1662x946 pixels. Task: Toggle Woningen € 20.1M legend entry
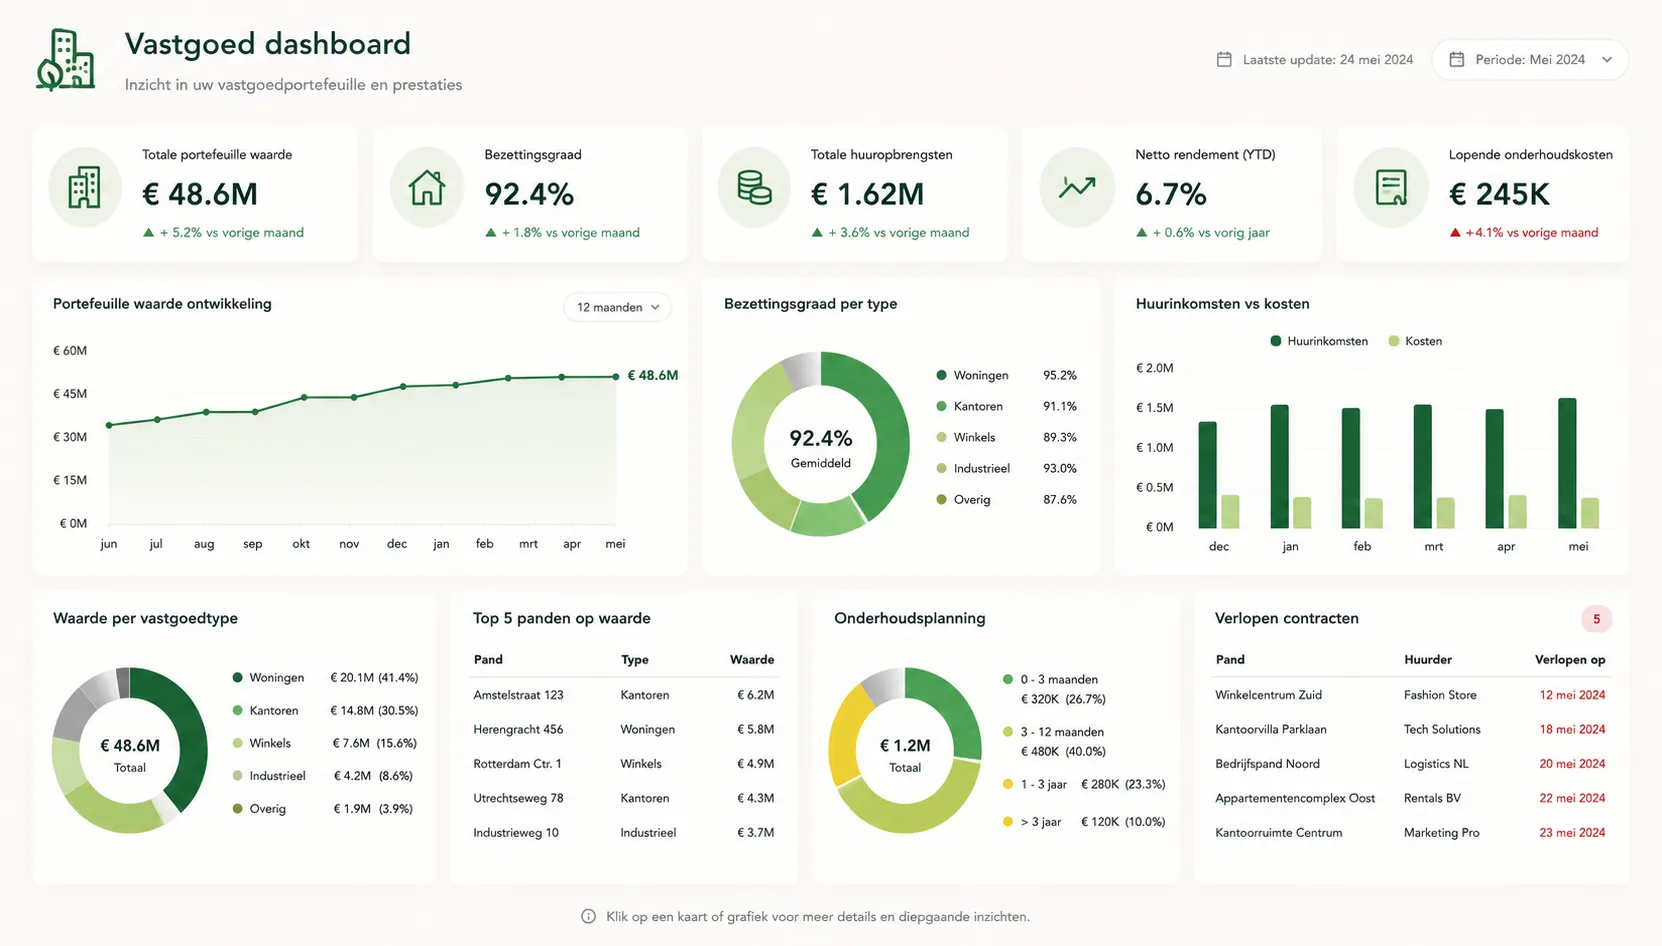tap(325, 677)
